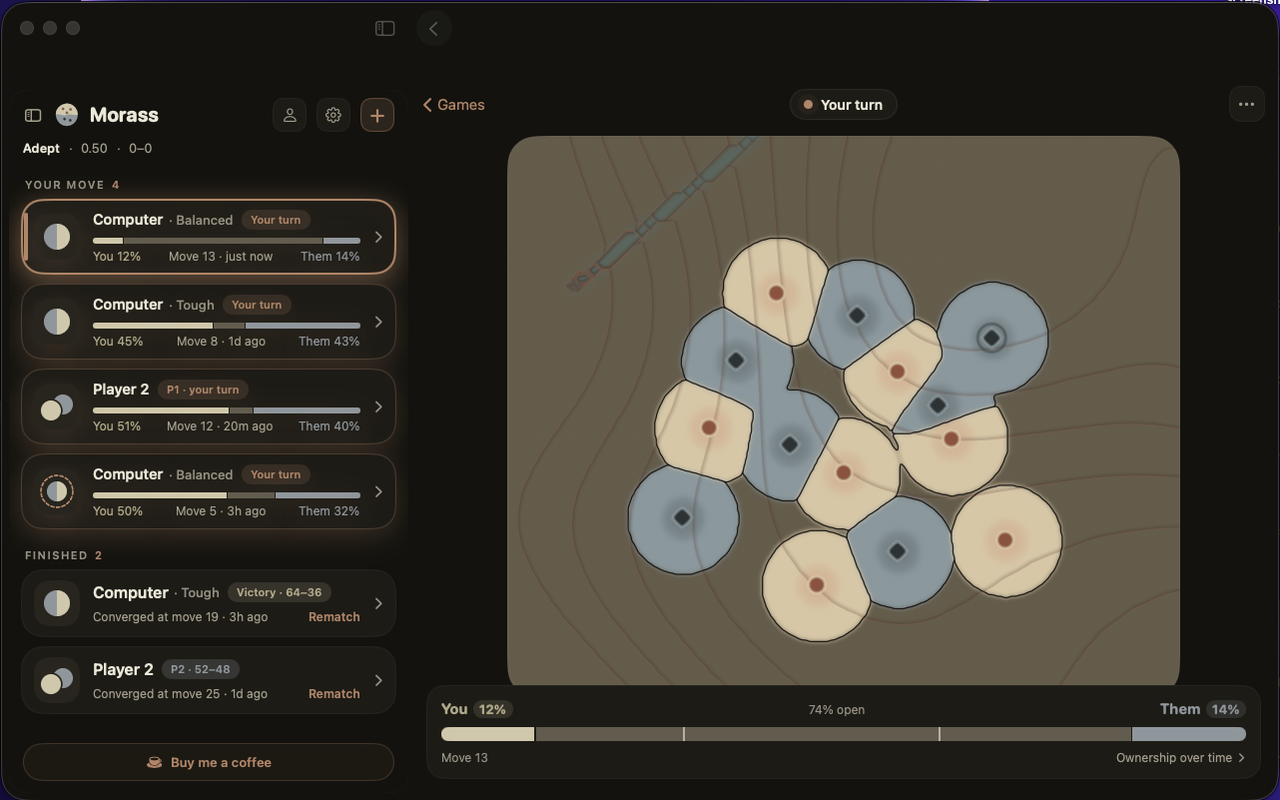This screenshot has height=800, width=1280.
Task: Start a new game with plus button
Action: [x=377, y=115]
